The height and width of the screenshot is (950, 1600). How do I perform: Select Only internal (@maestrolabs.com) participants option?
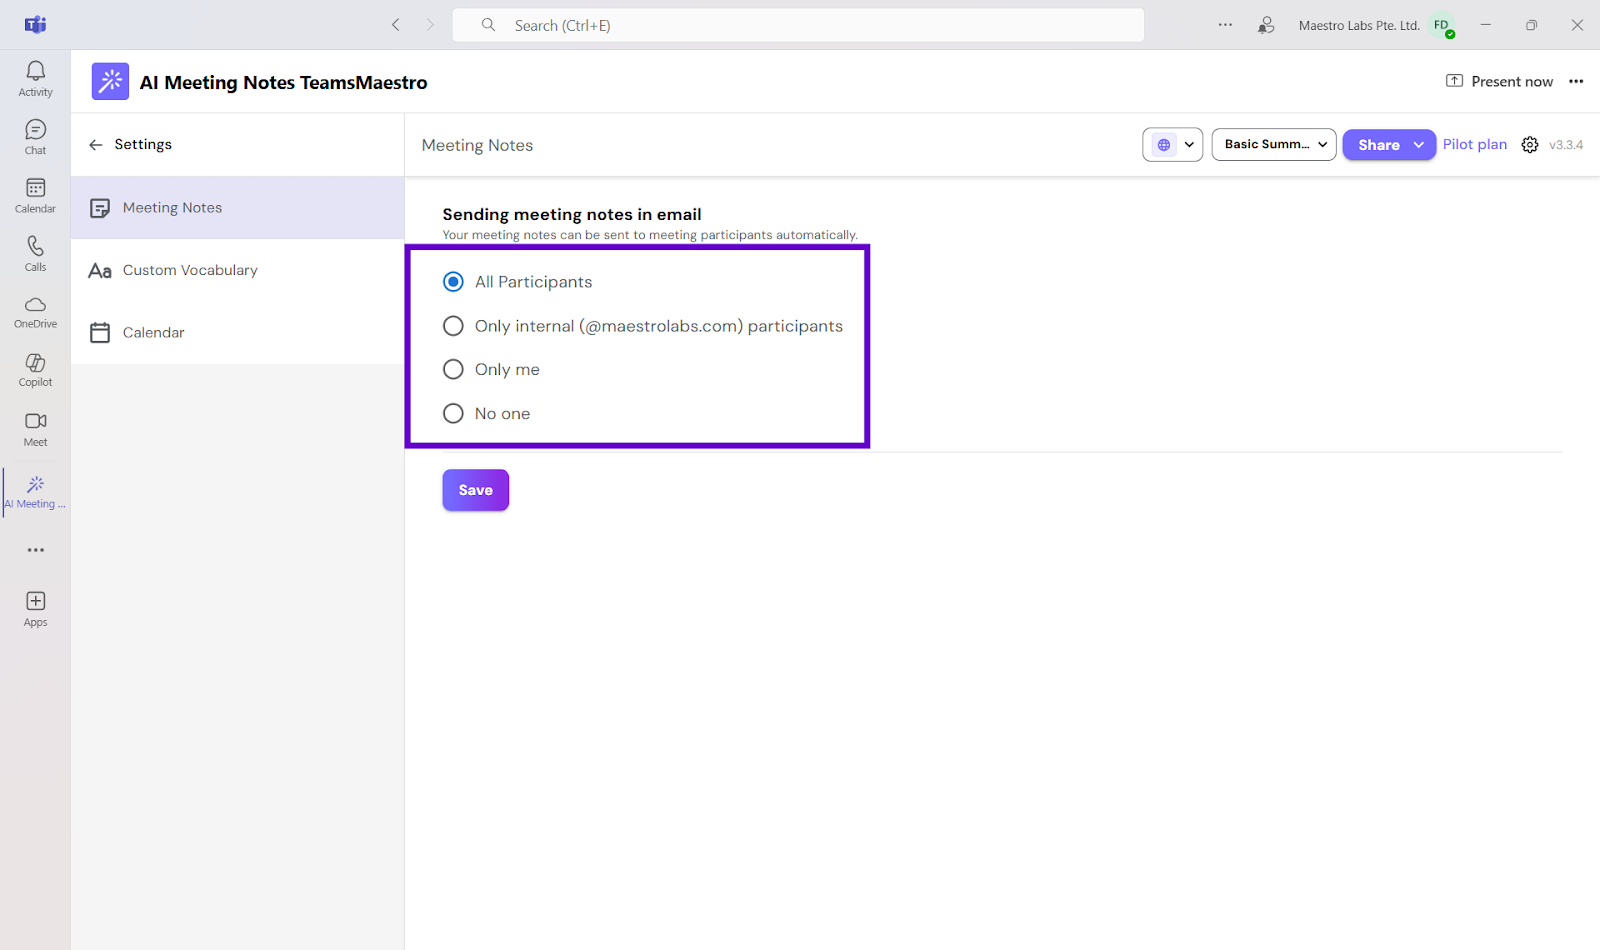tap(453, 326)
